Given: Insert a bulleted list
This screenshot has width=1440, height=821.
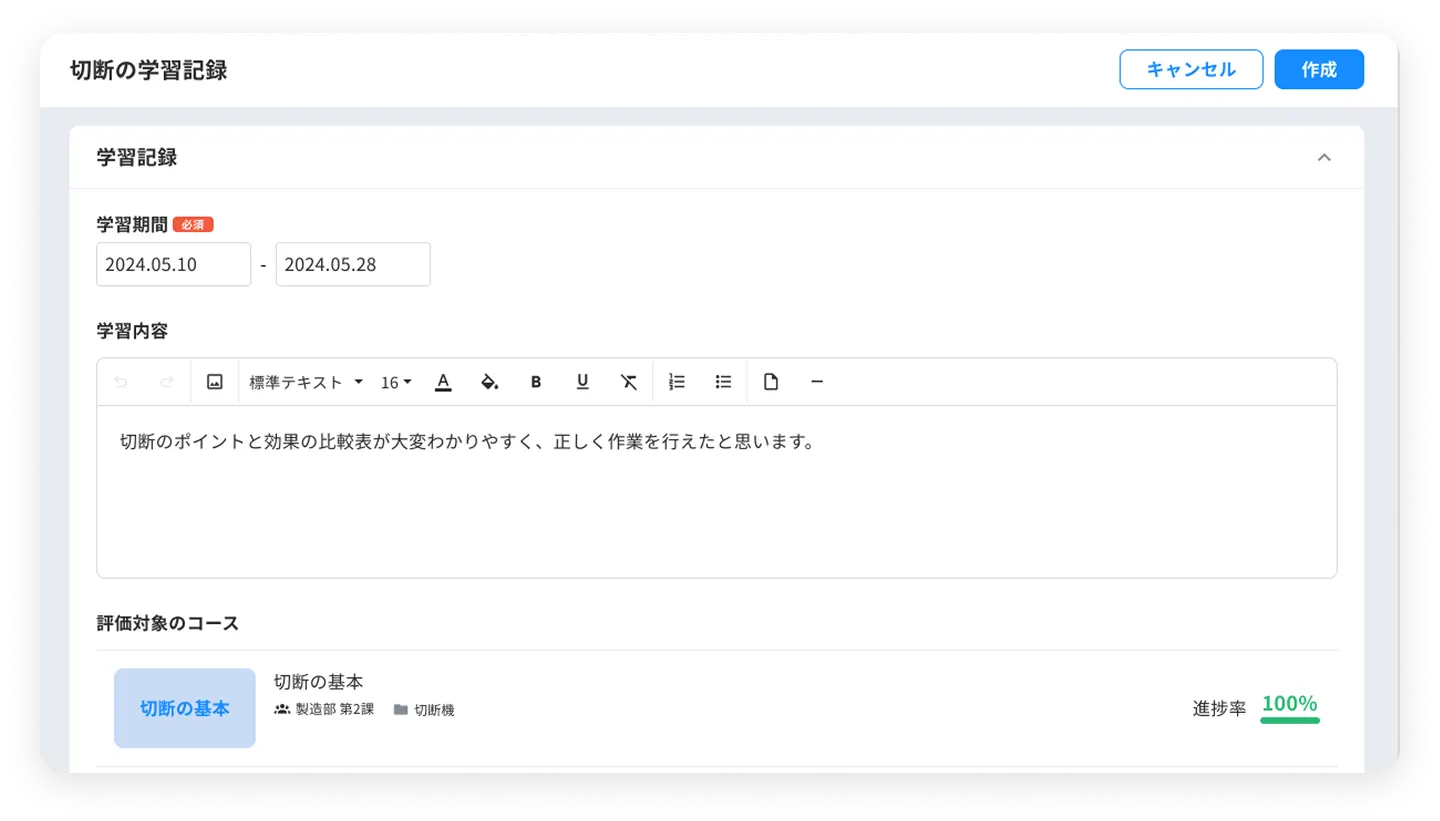Looking at the screenshot, I should click(x=724, y=382).
